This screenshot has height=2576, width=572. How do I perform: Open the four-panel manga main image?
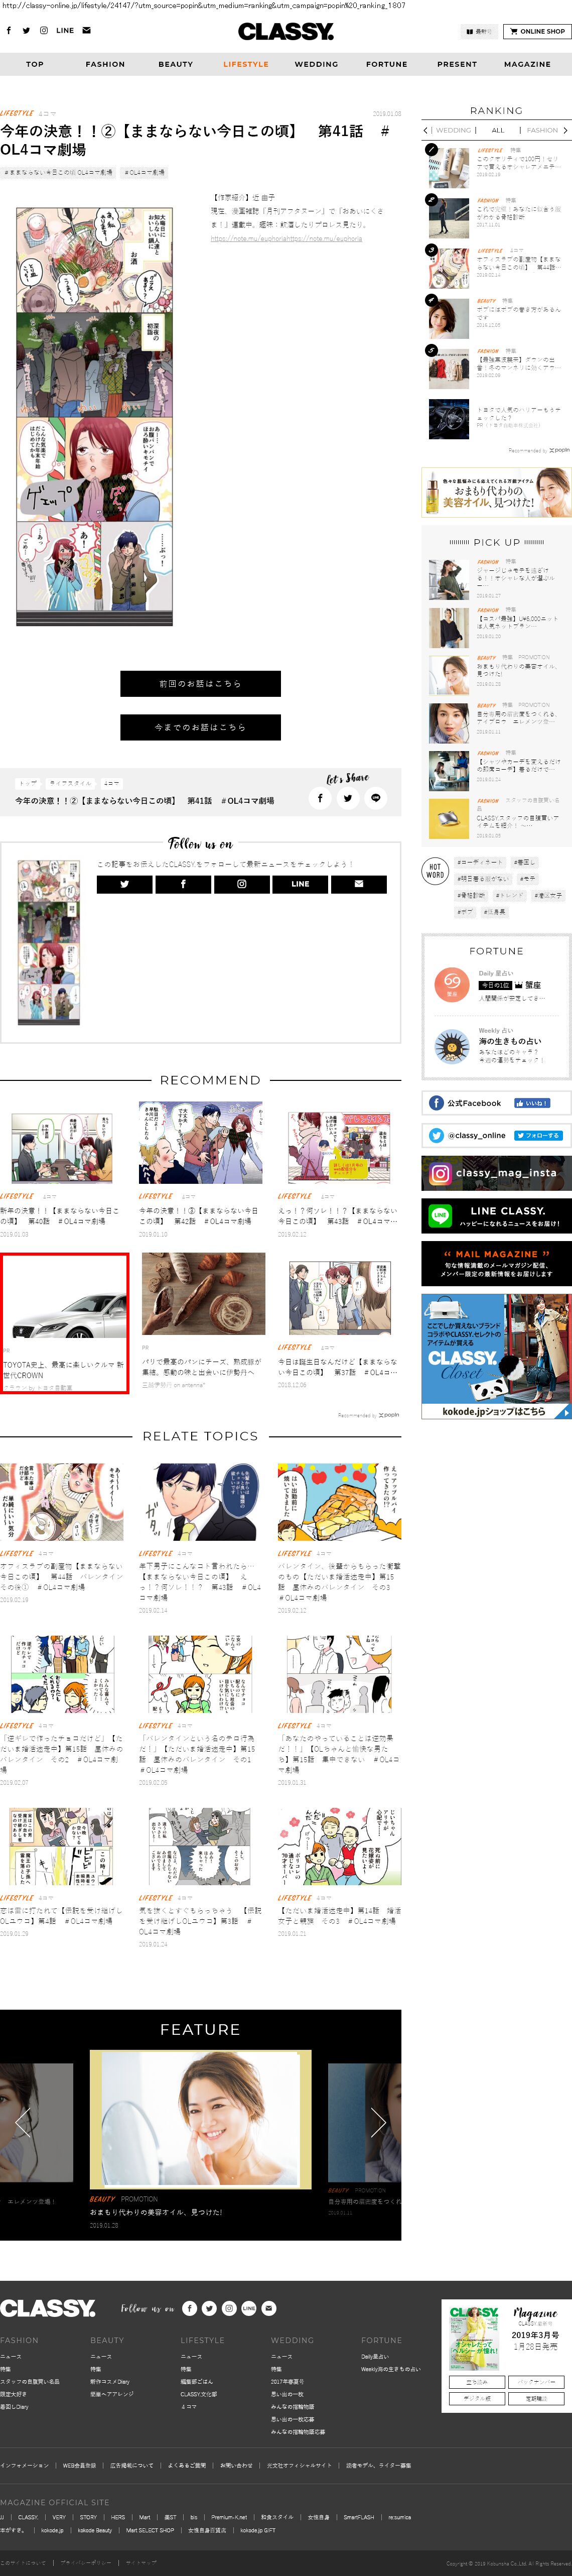[95, 417]
